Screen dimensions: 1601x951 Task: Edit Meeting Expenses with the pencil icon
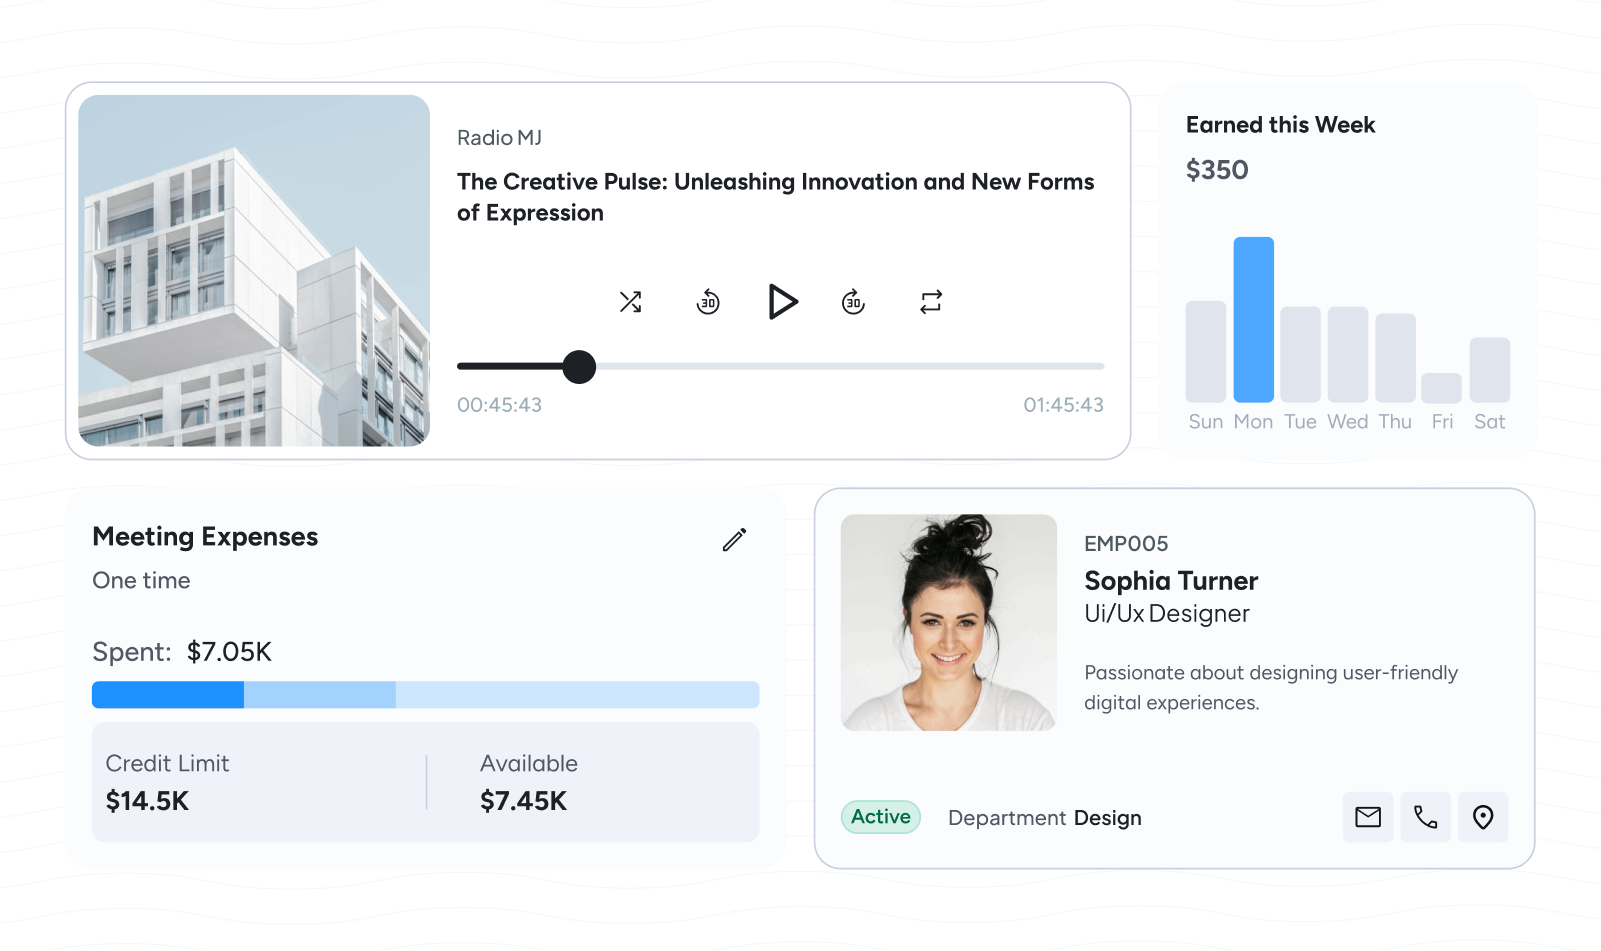734,540
